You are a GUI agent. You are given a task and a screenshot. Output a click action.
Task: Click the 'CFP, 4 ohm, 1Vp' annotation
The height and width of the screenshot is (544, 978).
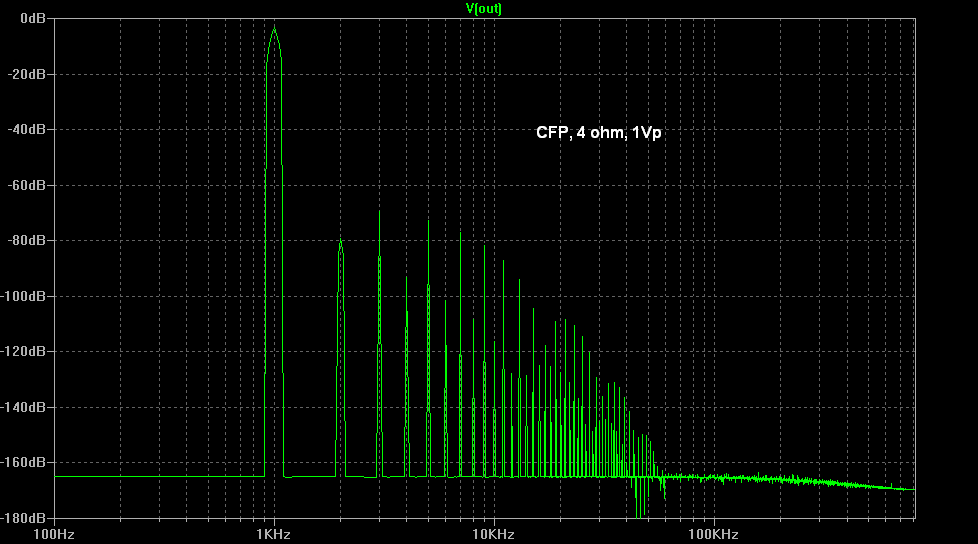[x=599, y=133]
